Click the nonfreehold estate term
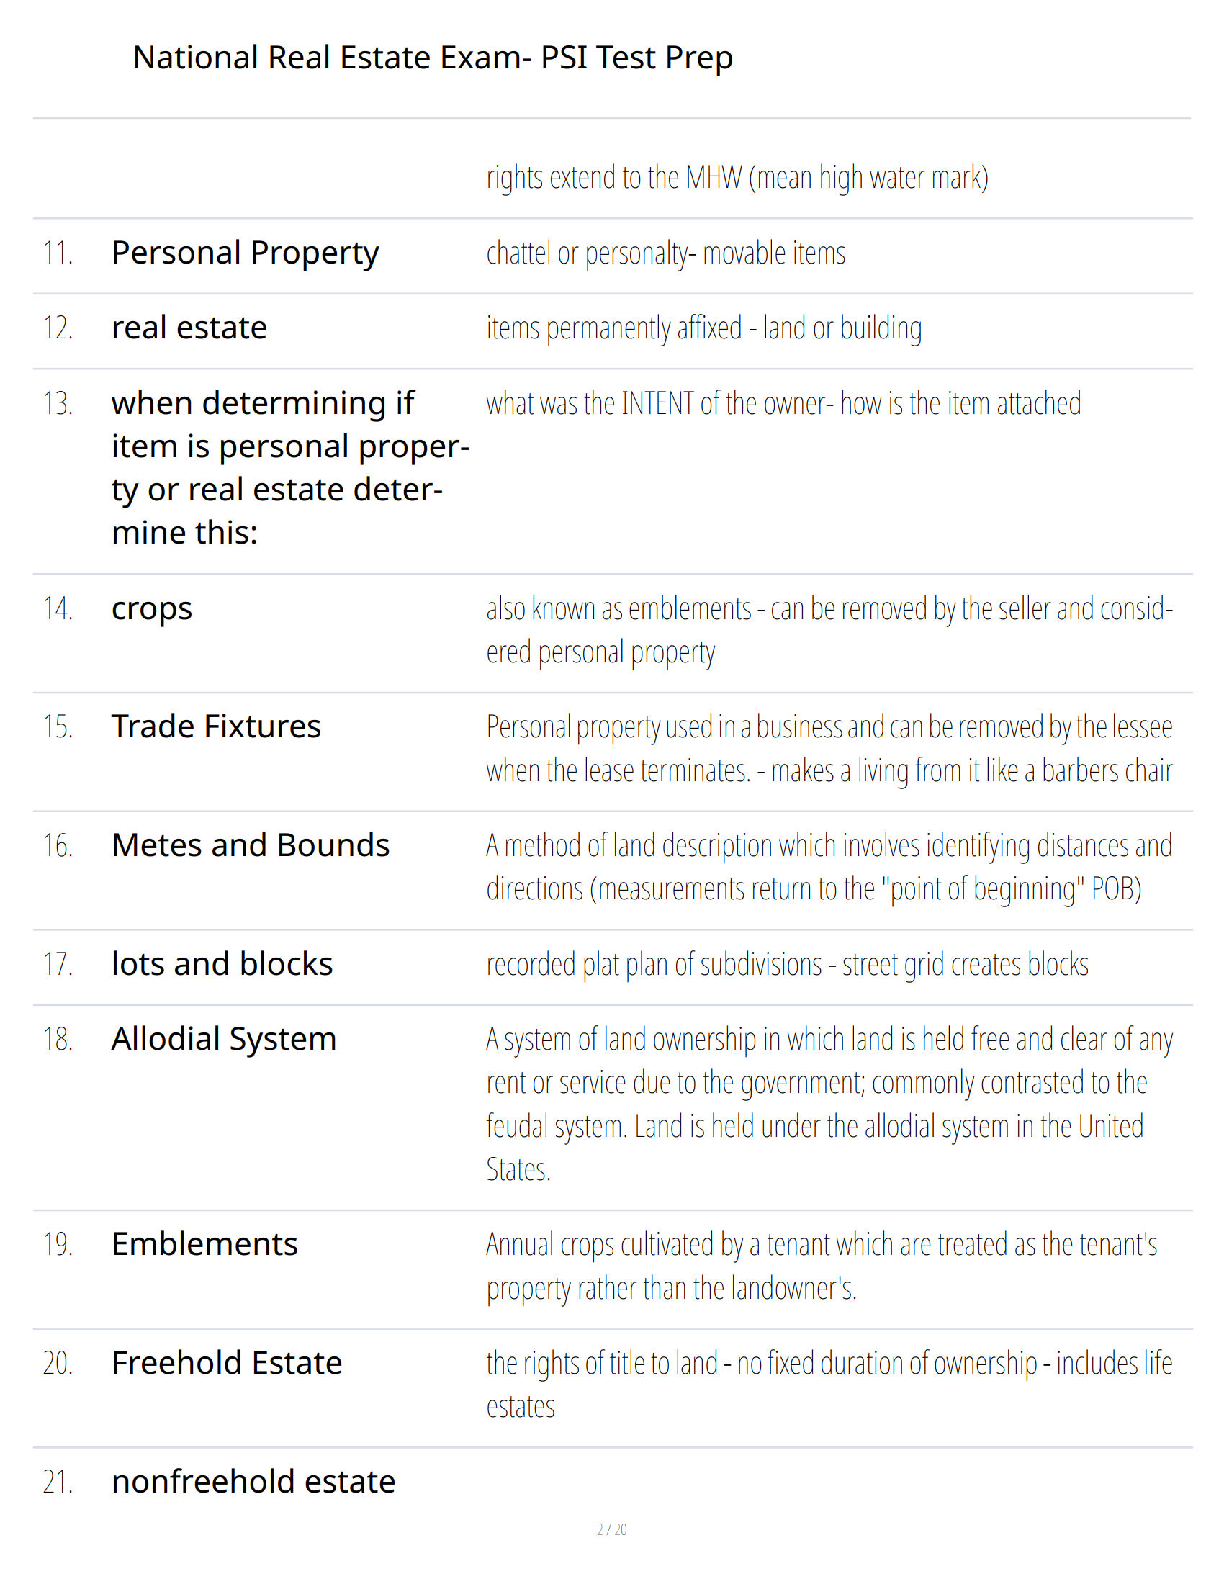1224x1584 pixels. click(253, 1482)
